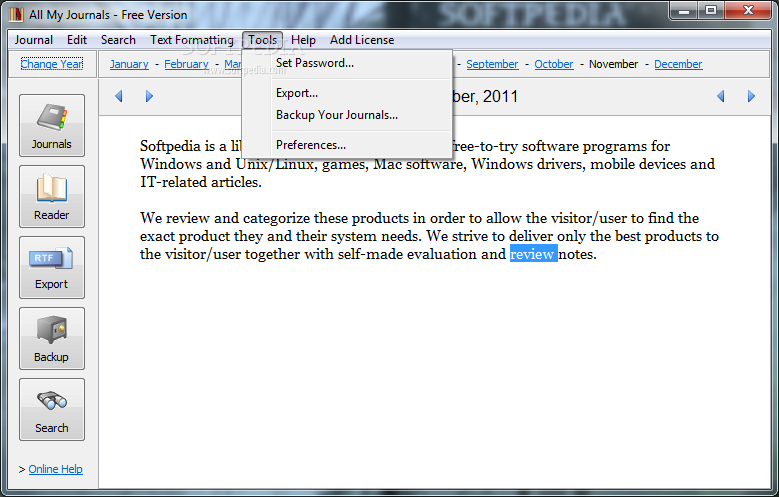Click the left-side previous arrow by date header

(118, 96)
